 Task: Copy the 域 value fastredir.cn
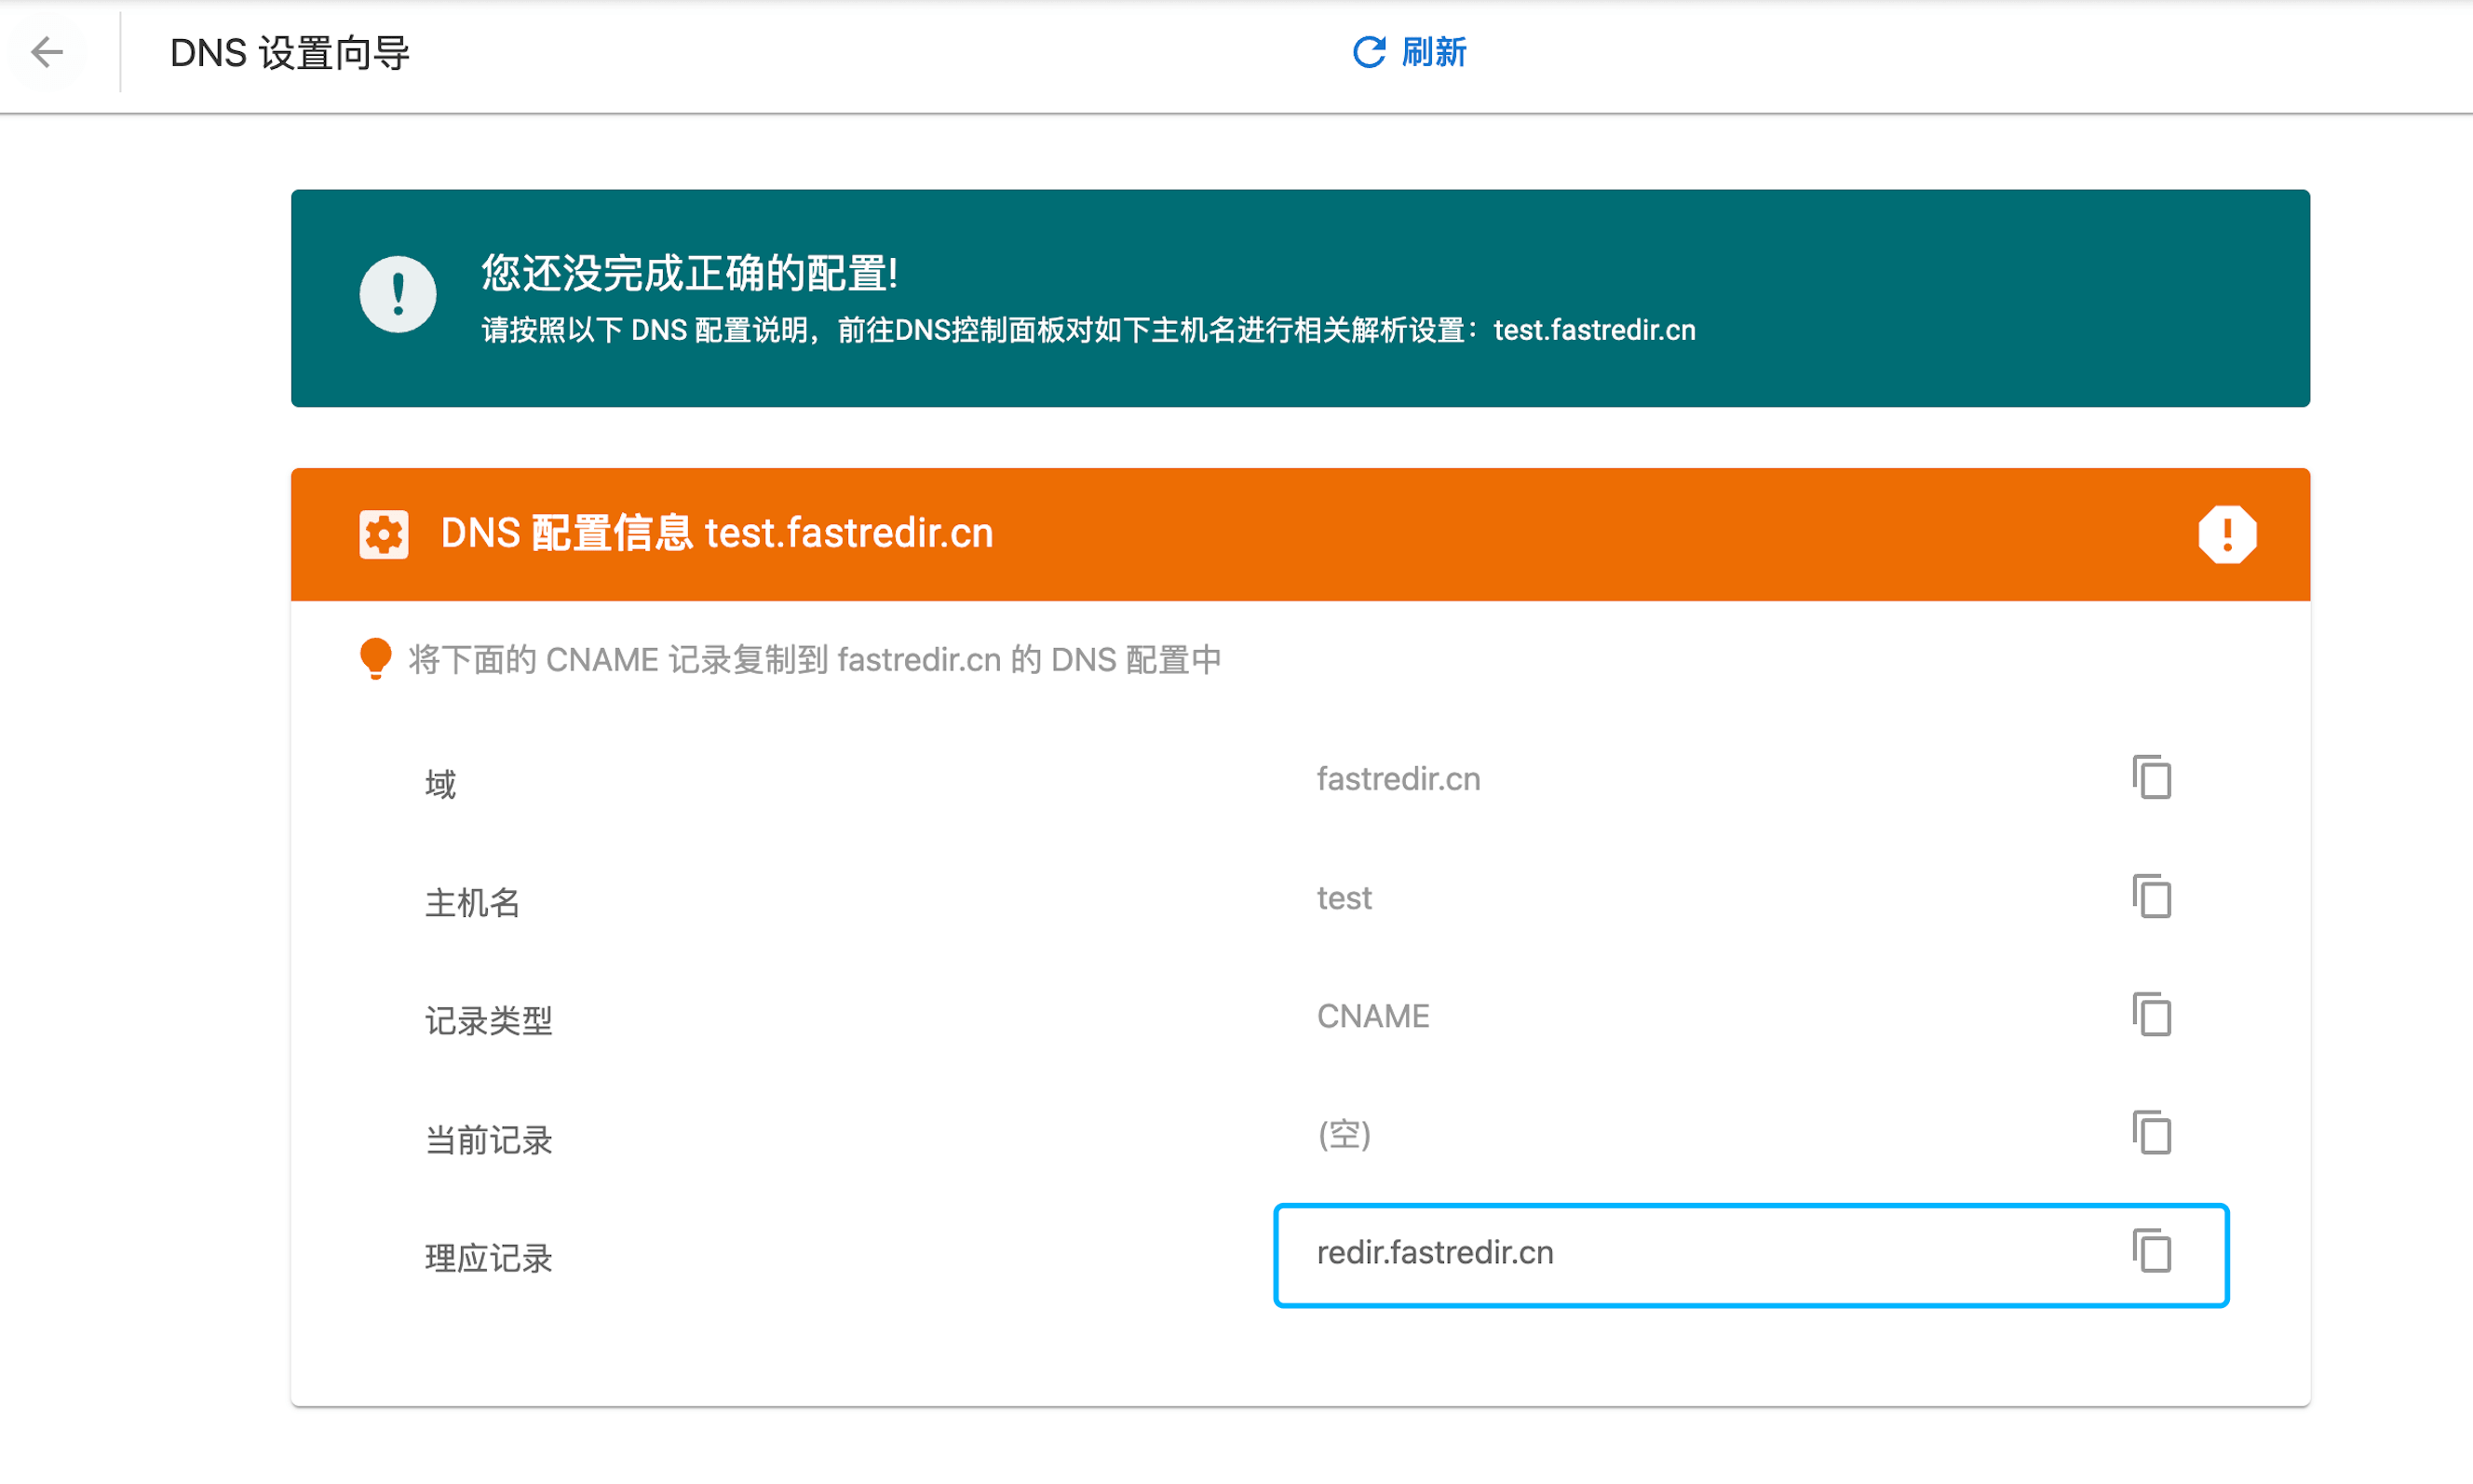pyautogui.click(x=2152, y=778)
